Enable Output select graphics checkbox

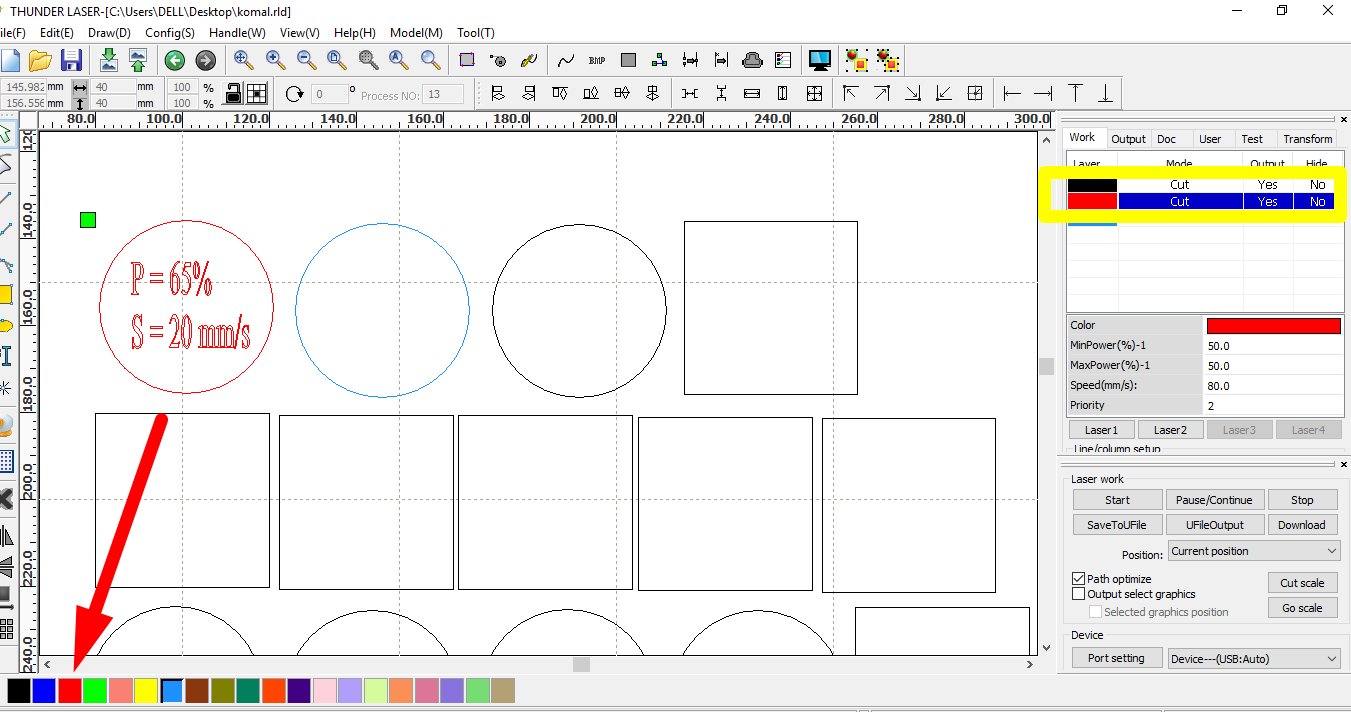[1078, 594]
